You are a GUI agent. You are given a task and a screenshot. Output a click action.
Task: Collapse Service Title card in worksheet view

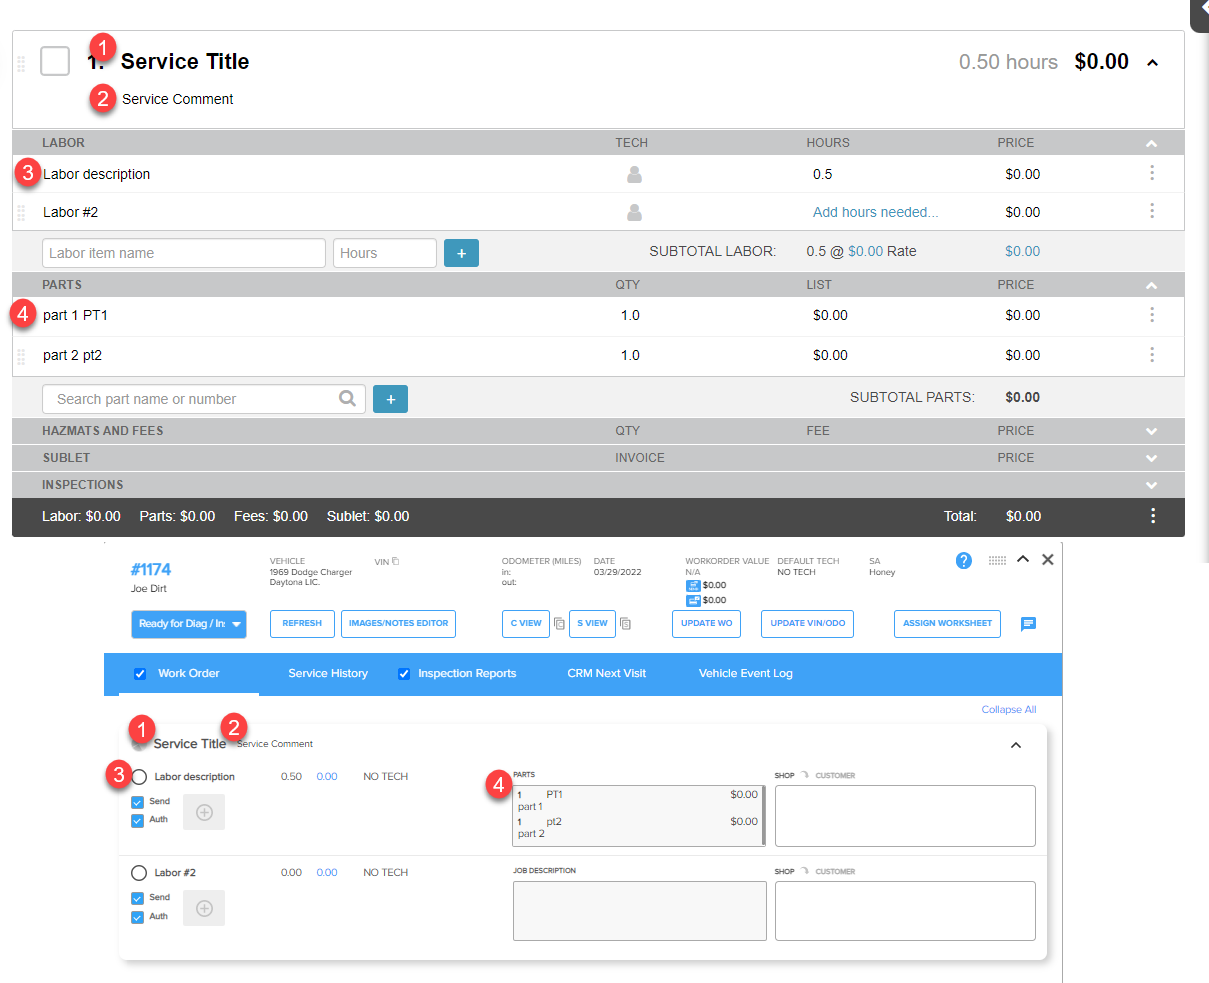click(1016, 745)
